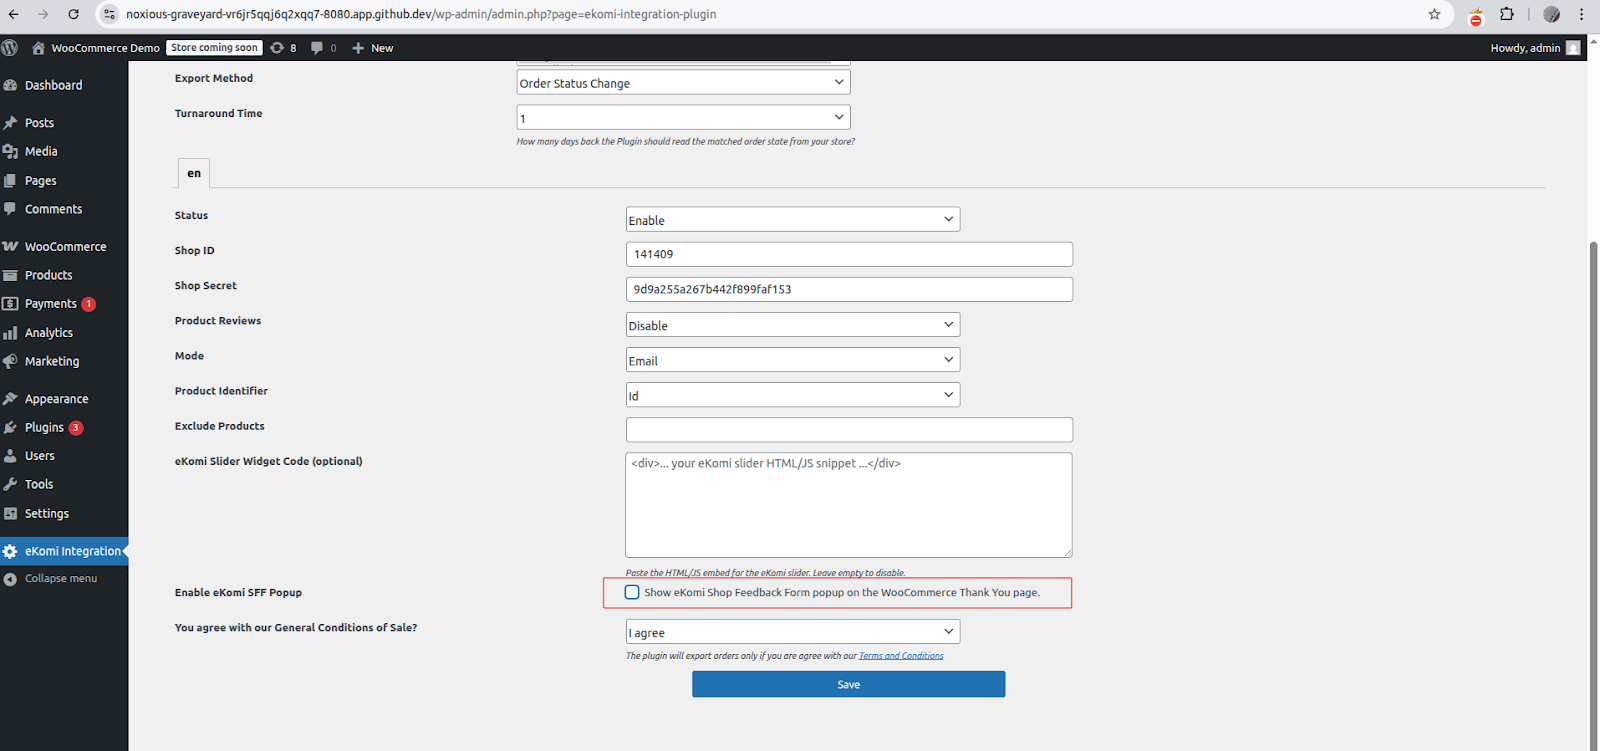The height and width of the screenshot is (751, 1600).
Task: Open the Product Reviews dropdown
Action: coord(792,325)
